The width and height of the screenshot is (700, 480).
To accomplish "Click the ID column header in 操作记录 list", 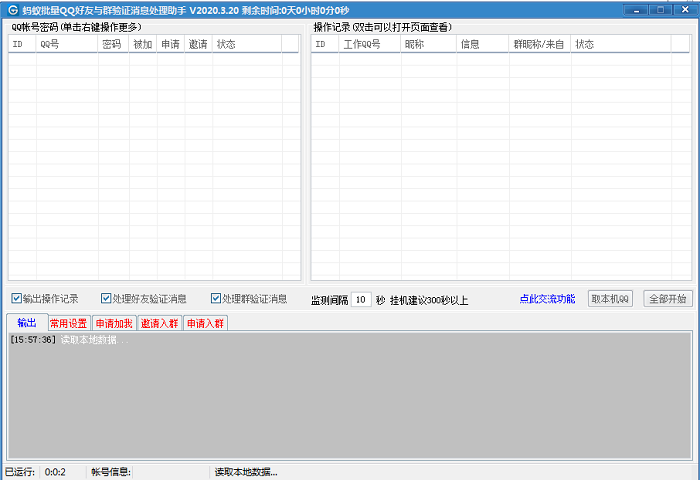I will click(x=325, y=44).
